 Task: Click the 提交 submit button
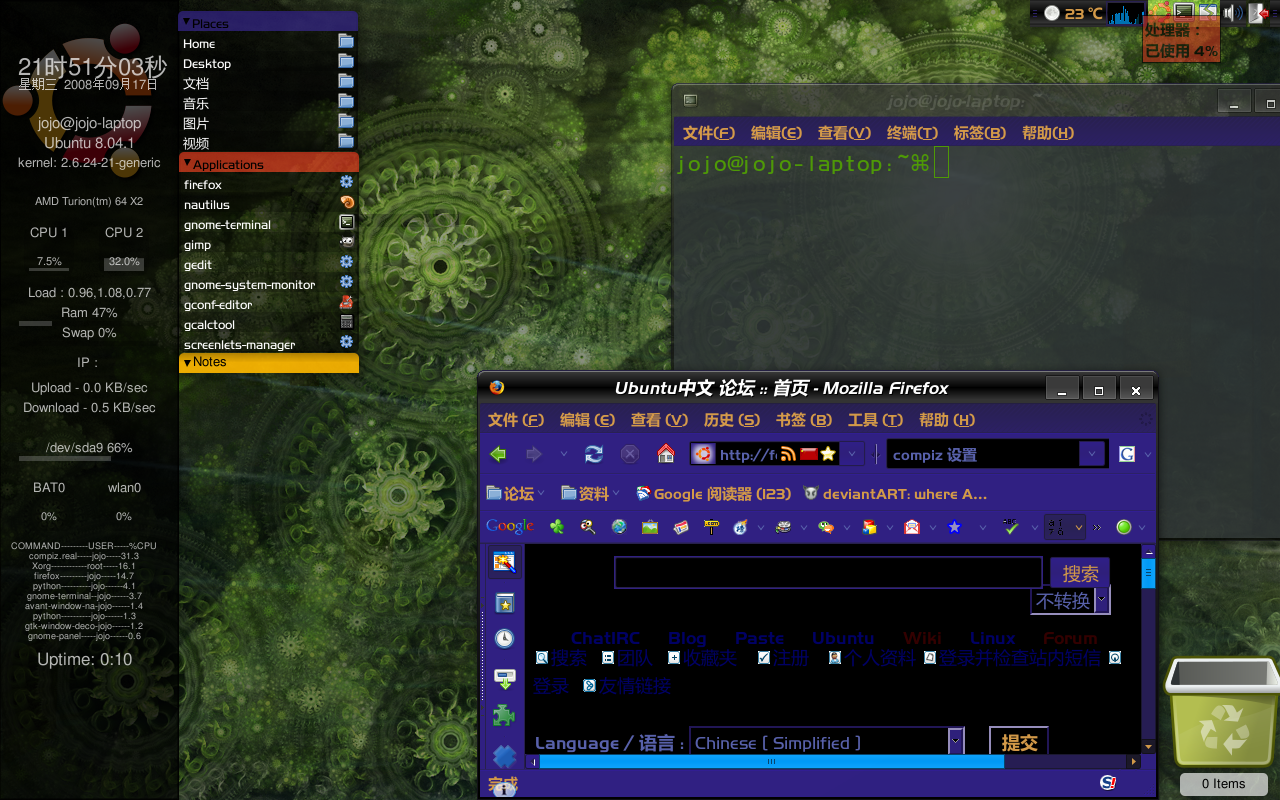[x=1019, y=742]
